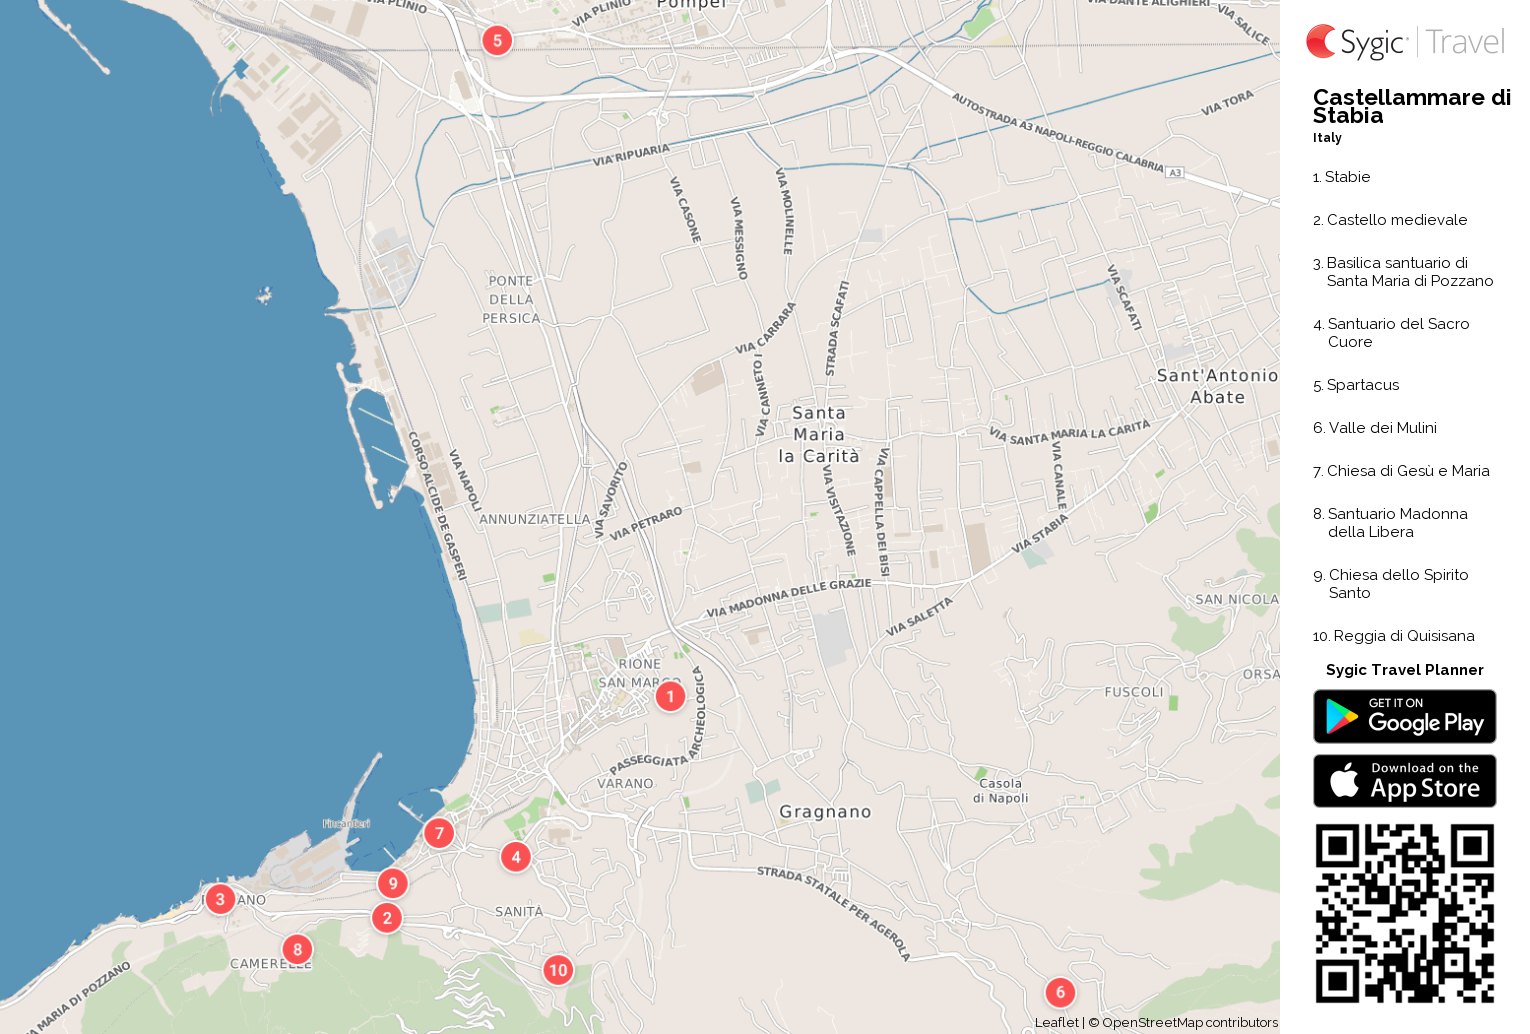Click the QR code image
This screenshot has width=1530, height=1034.
[1405, 913]
